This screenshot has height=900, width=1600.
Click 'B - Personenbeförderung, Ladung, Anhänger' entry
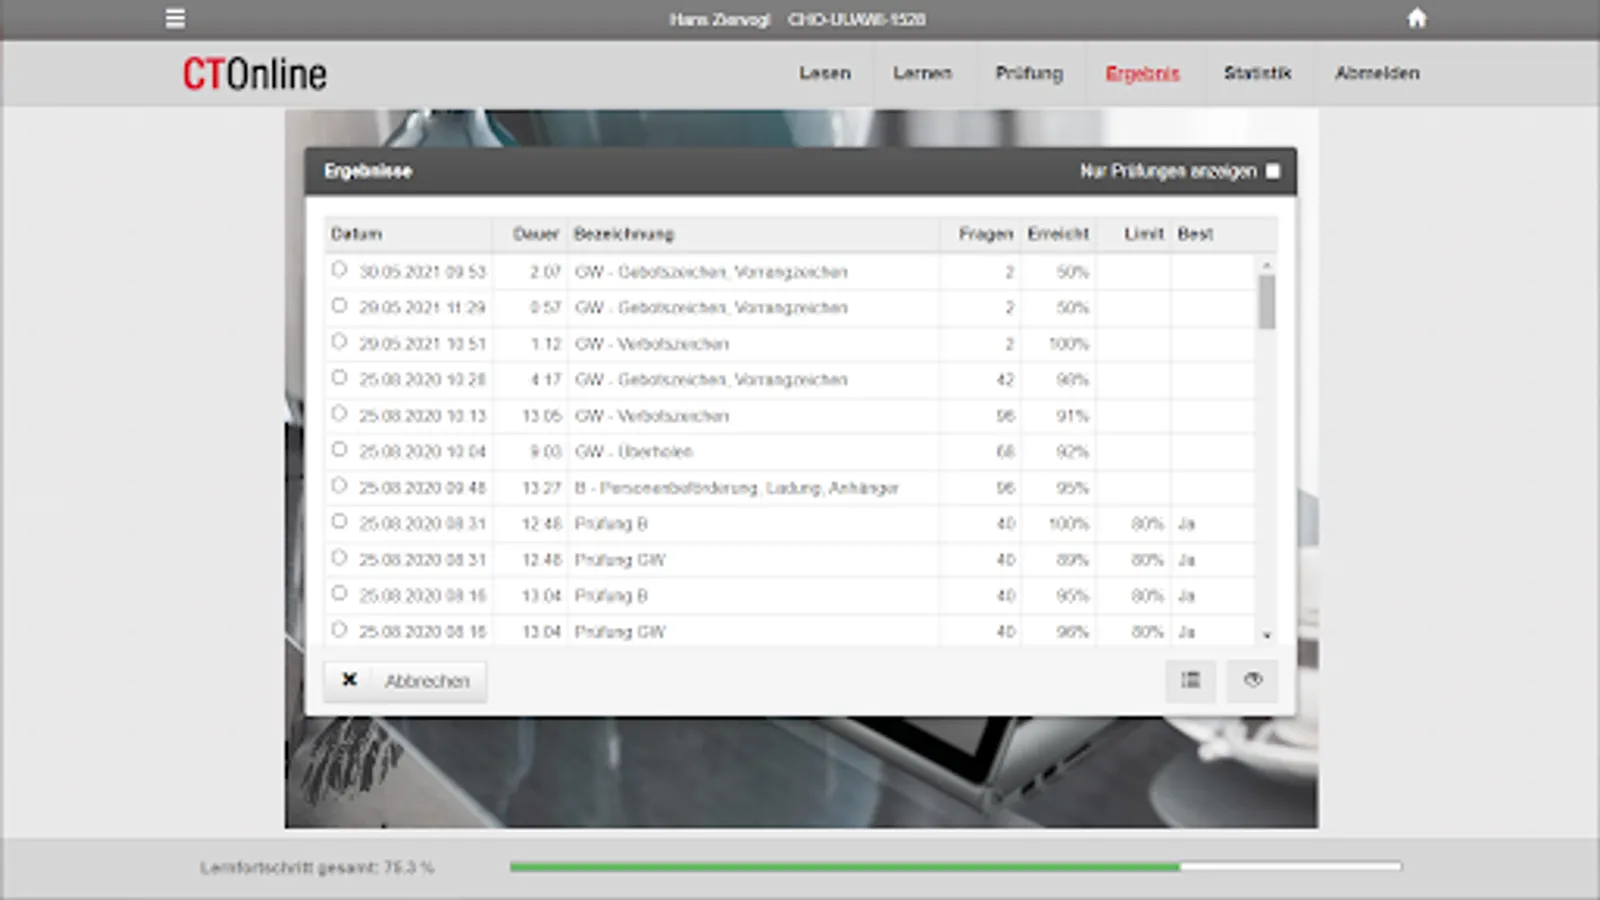[737, 488]
